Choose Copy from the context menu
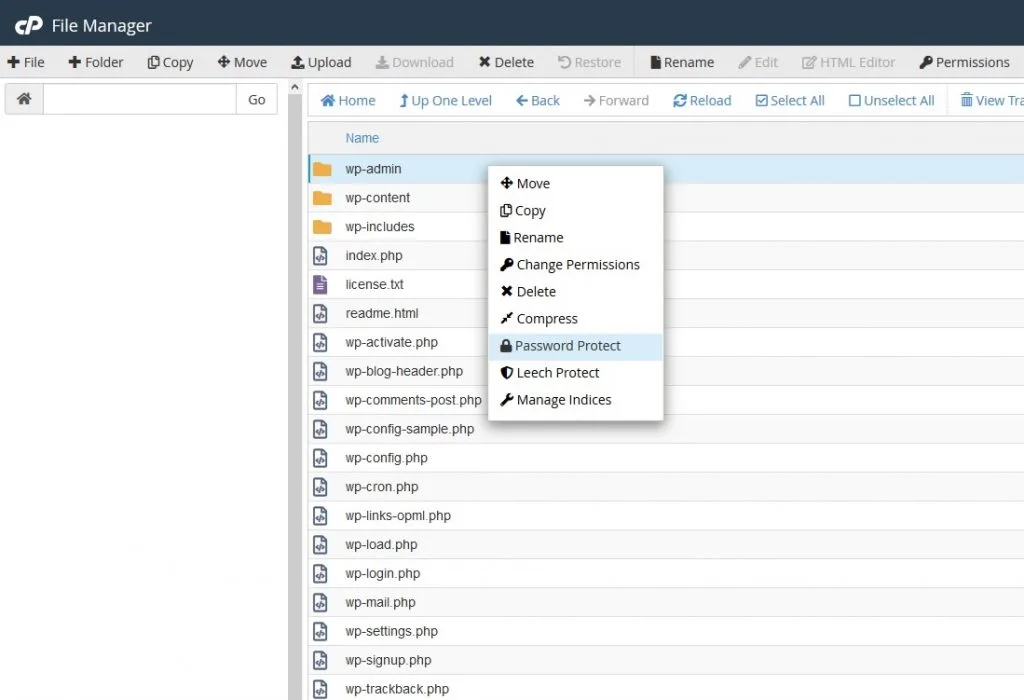The image size is (1024, 700). point(575,210)
